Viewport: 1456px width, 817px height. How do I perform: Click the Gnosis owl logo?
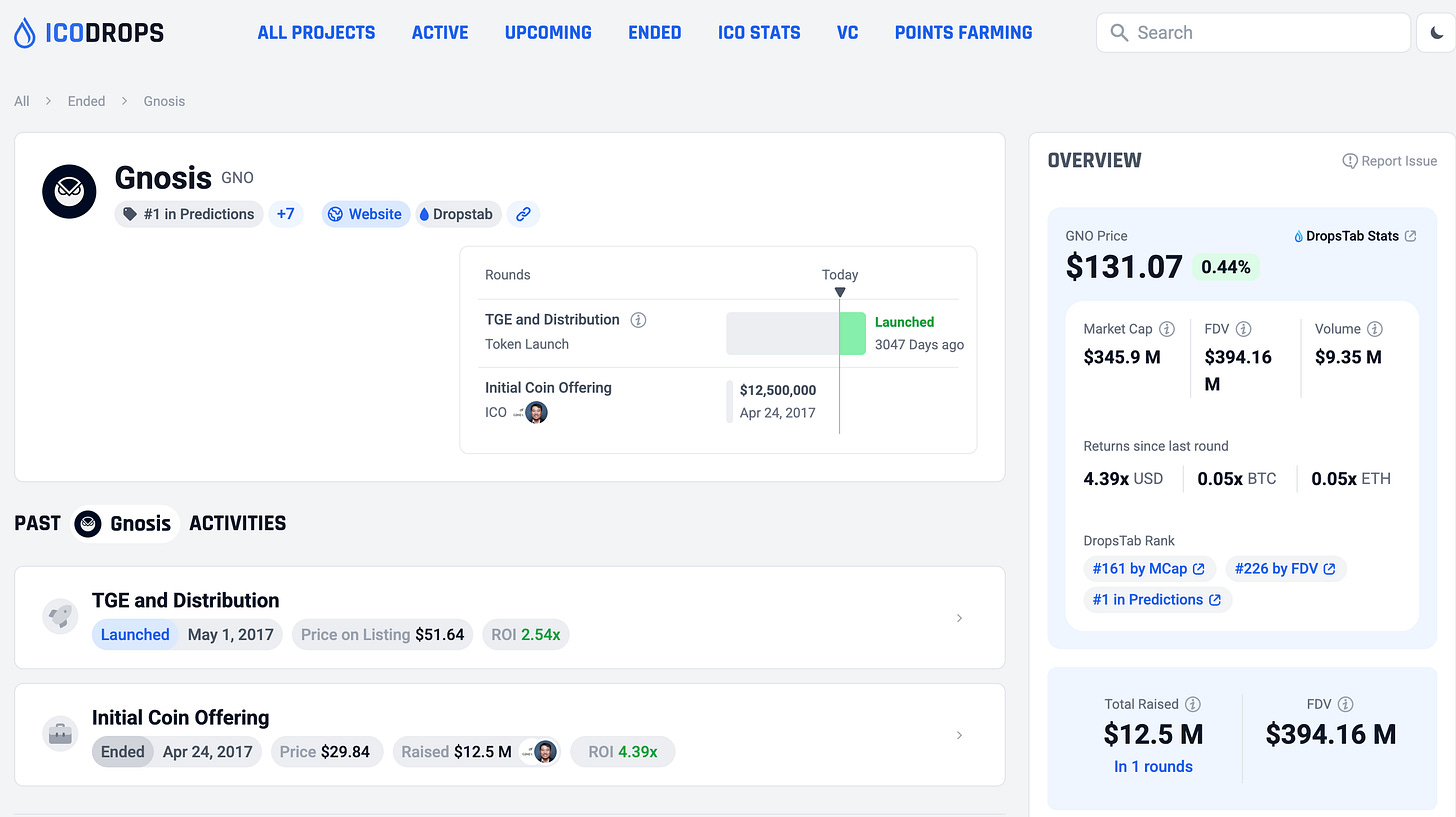click(69, 192)
